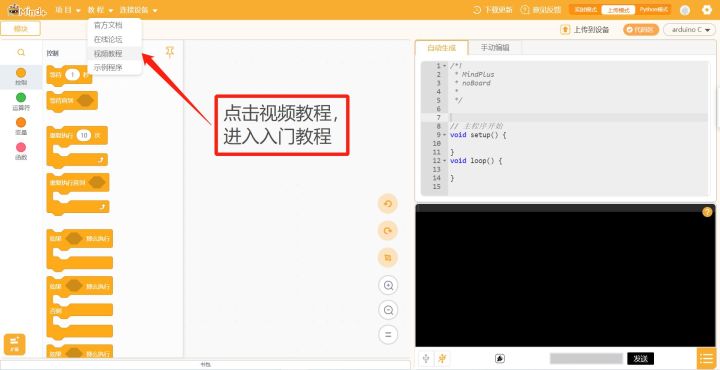Select the pink 函数 category

pyautogui.click(x=21, y=151)
